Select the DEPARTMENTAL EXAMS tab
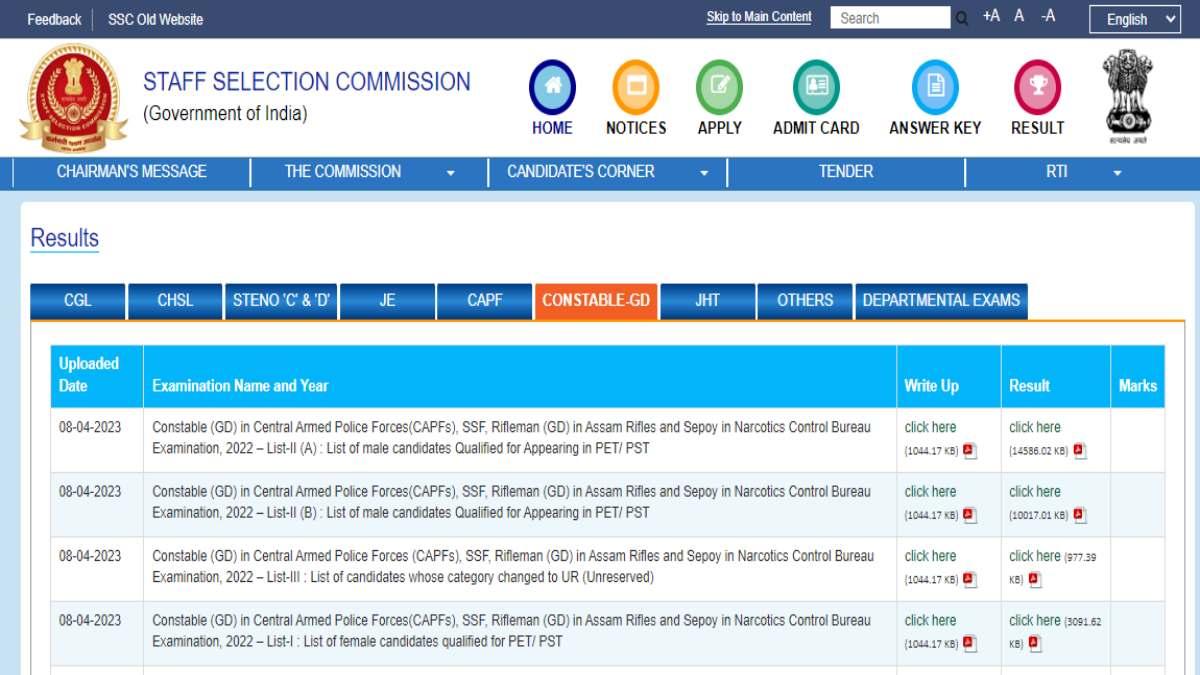1200x675 pixels. pos(941,300)
